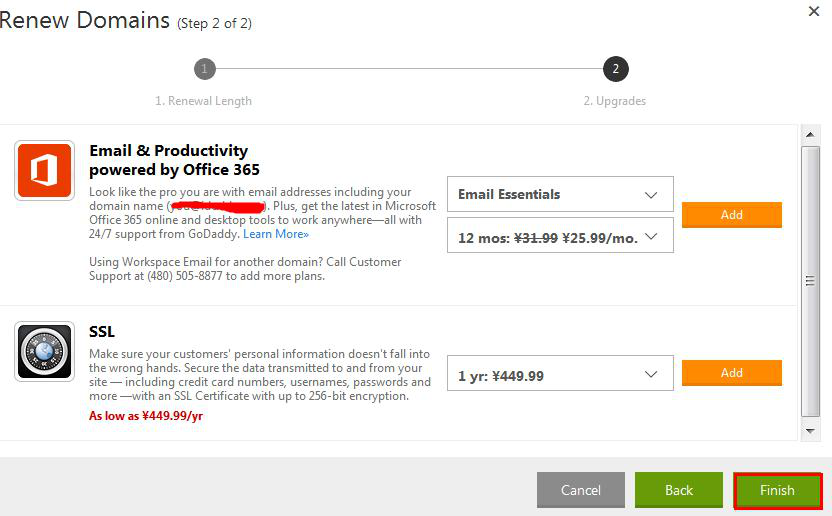This screenshot has width=832, height=516.
Task: Open the Learn More link
Action: [x=276, y=234]
